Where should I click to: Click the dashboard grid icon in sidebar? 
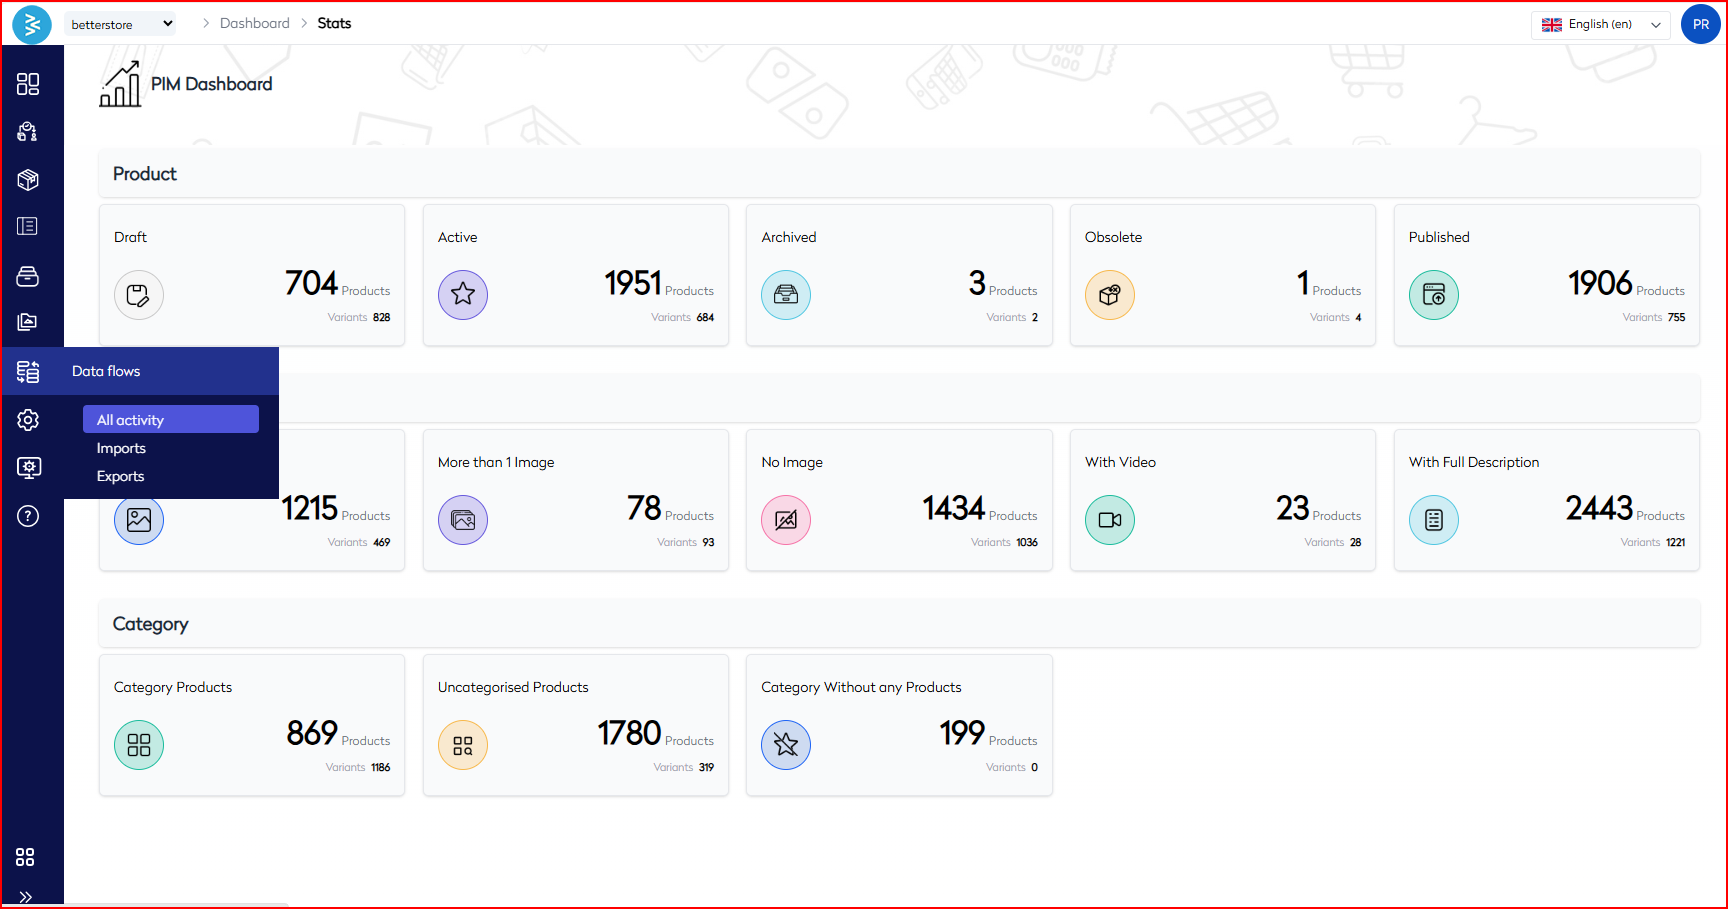point(28,84)
